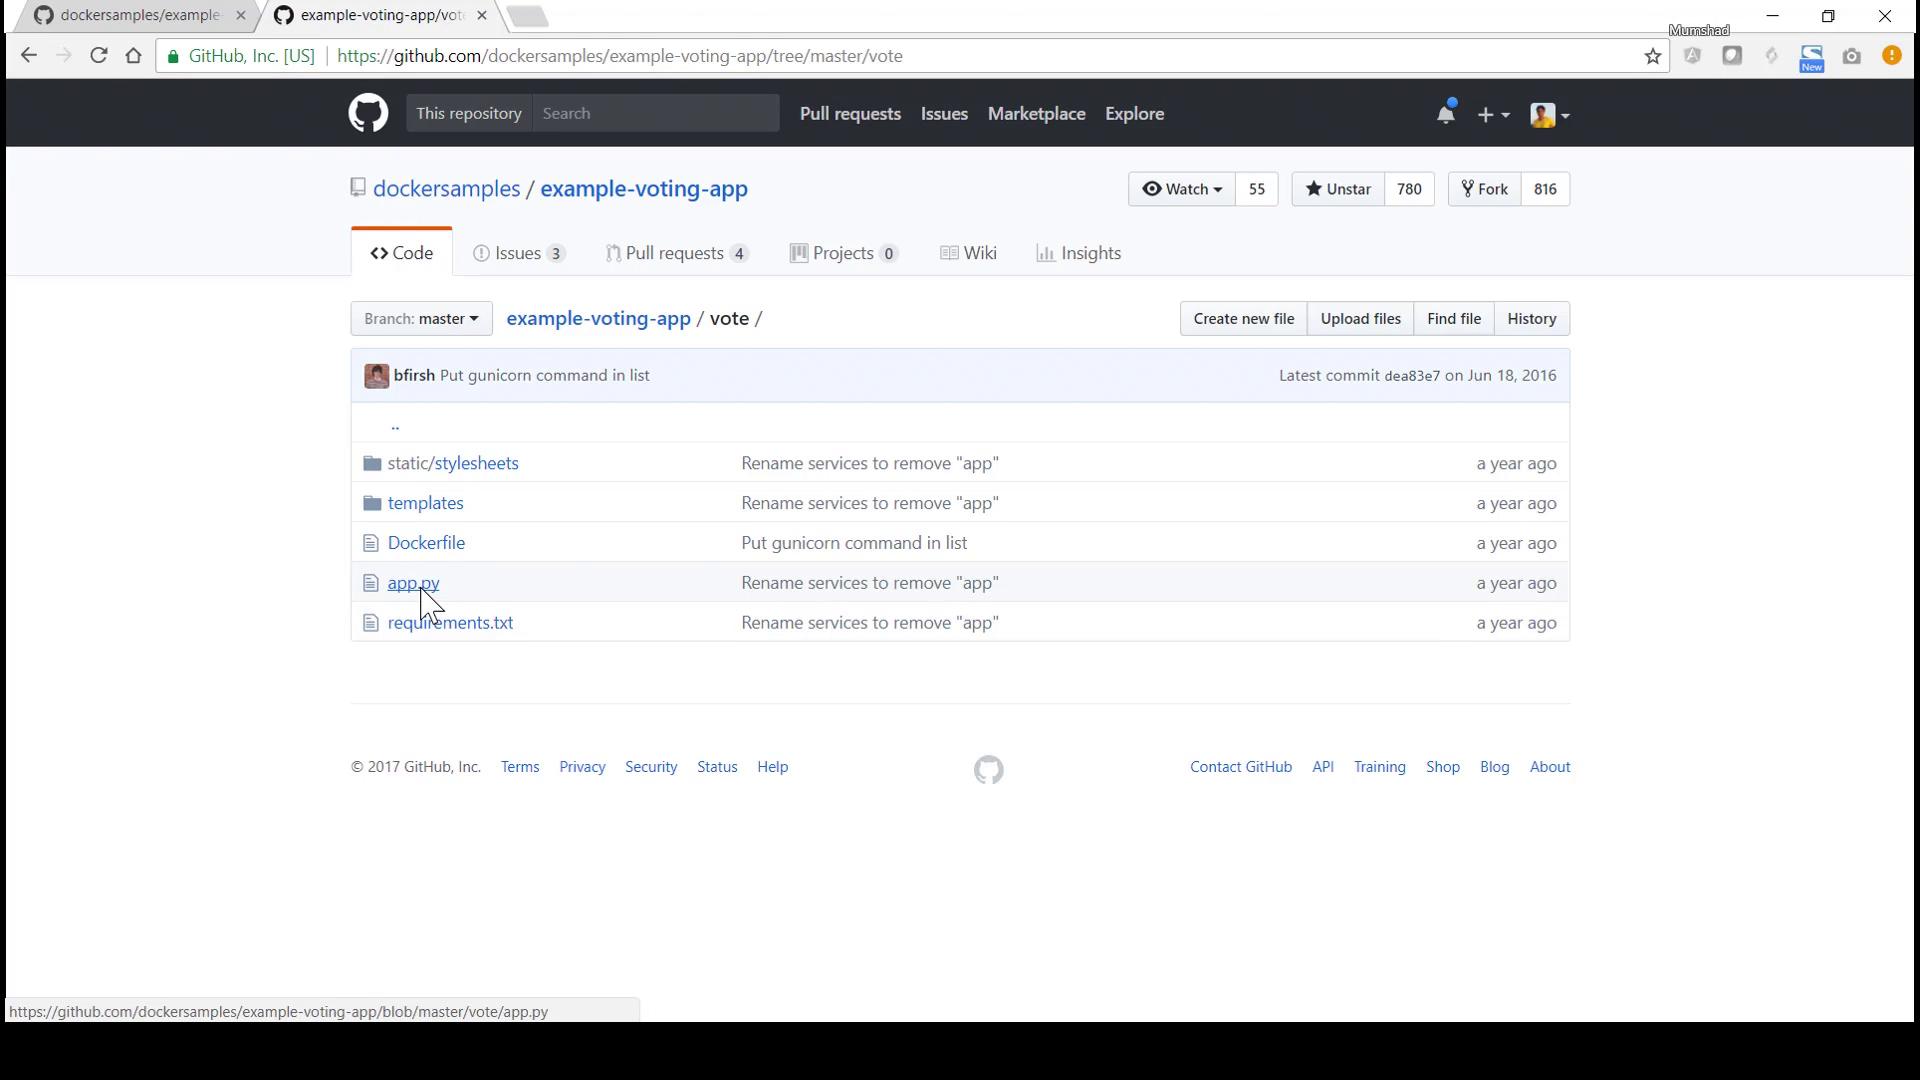This screenshot has height=1080, width=1920.
Task: Open the plus create-new dropdown menu
Action: point(1492,115)
